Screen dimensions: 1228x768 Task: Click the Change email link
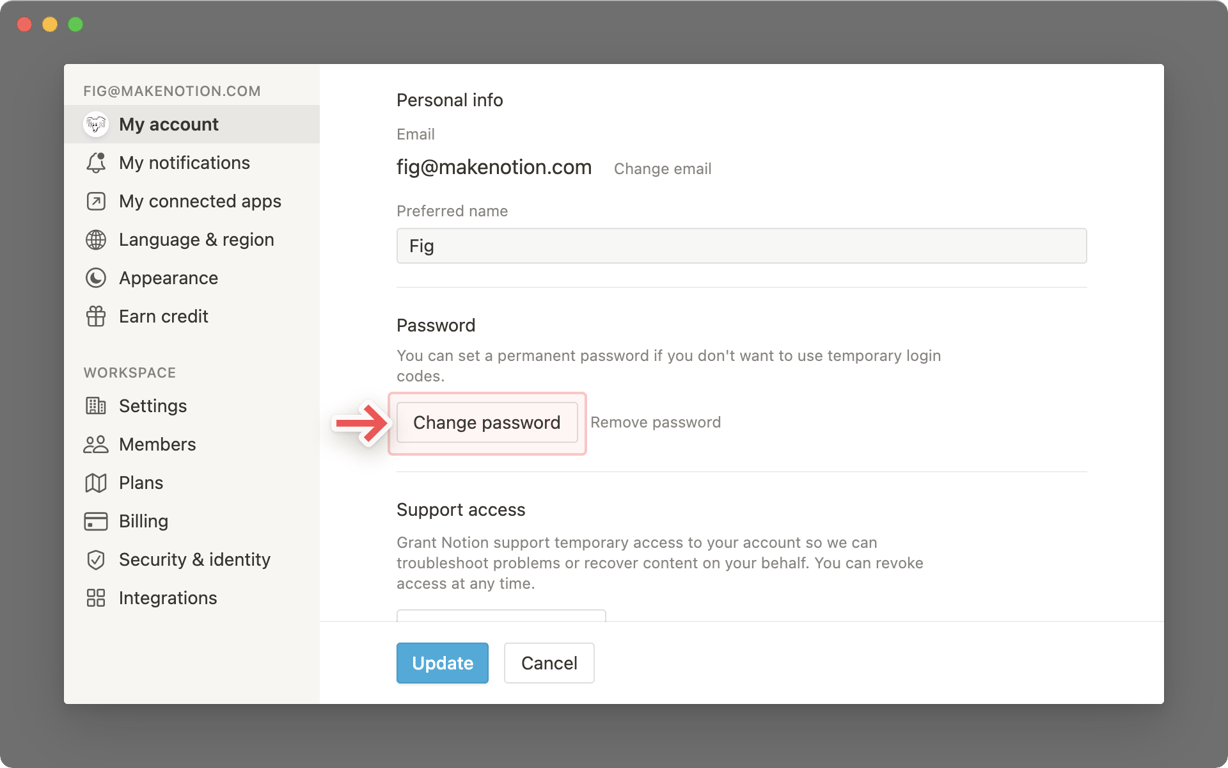[x=662, y=169]
